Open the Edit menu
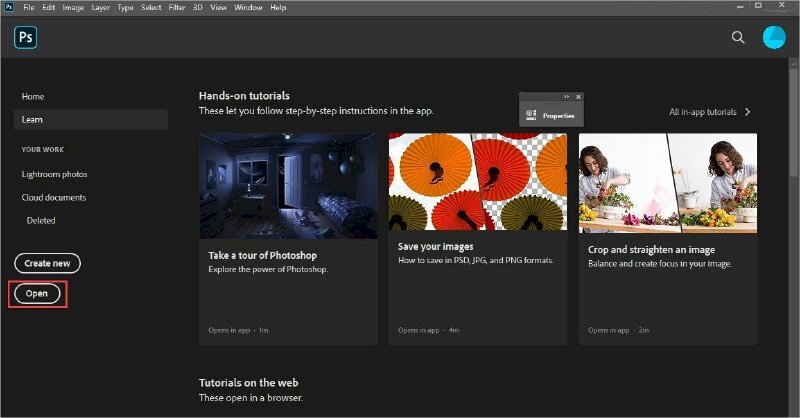The image size is (800, 418). point(48,7)
